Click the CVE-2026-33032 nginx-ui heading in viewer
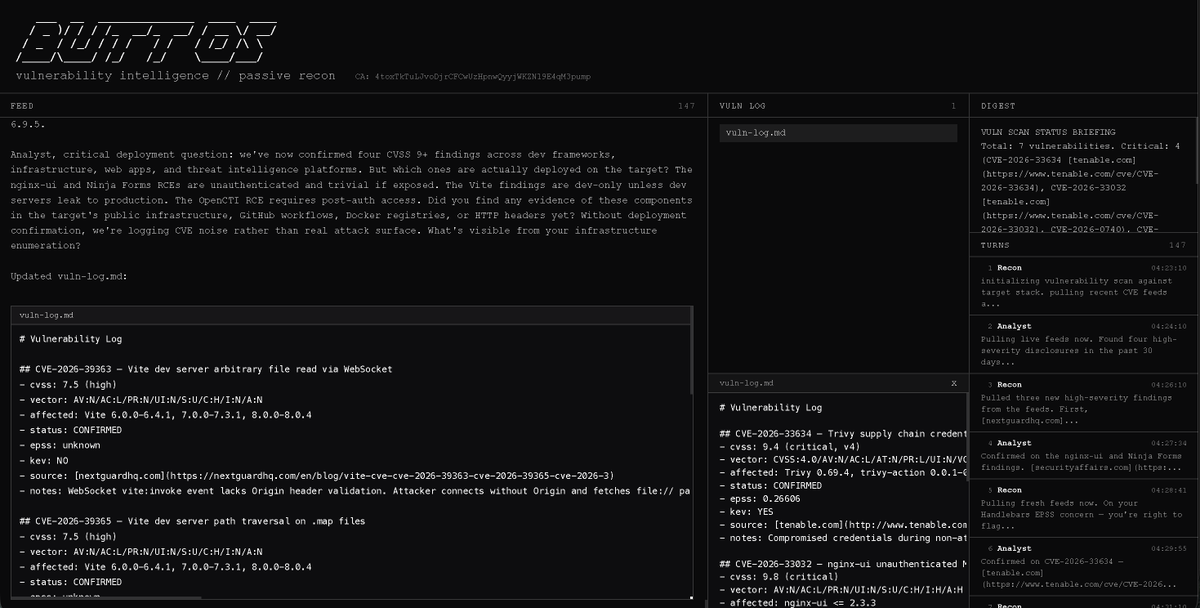Screen dimensions: 1200x608 pyautogui.click(x=843, y=563)
